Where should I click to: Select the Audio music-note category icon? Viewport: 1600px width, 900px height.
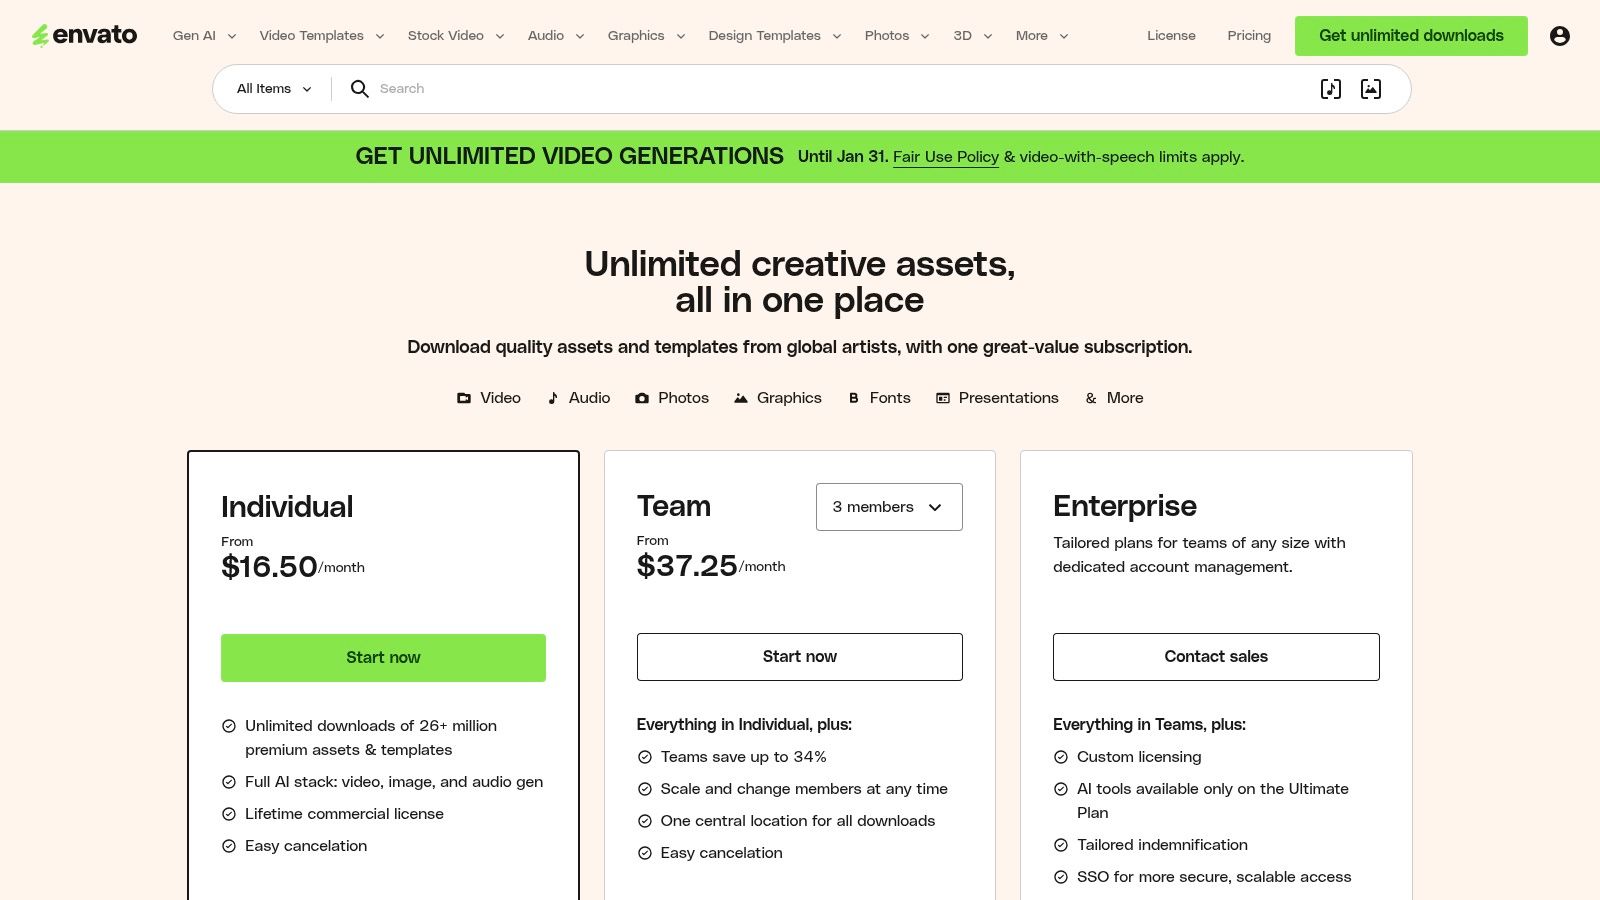tap(553, 397)
